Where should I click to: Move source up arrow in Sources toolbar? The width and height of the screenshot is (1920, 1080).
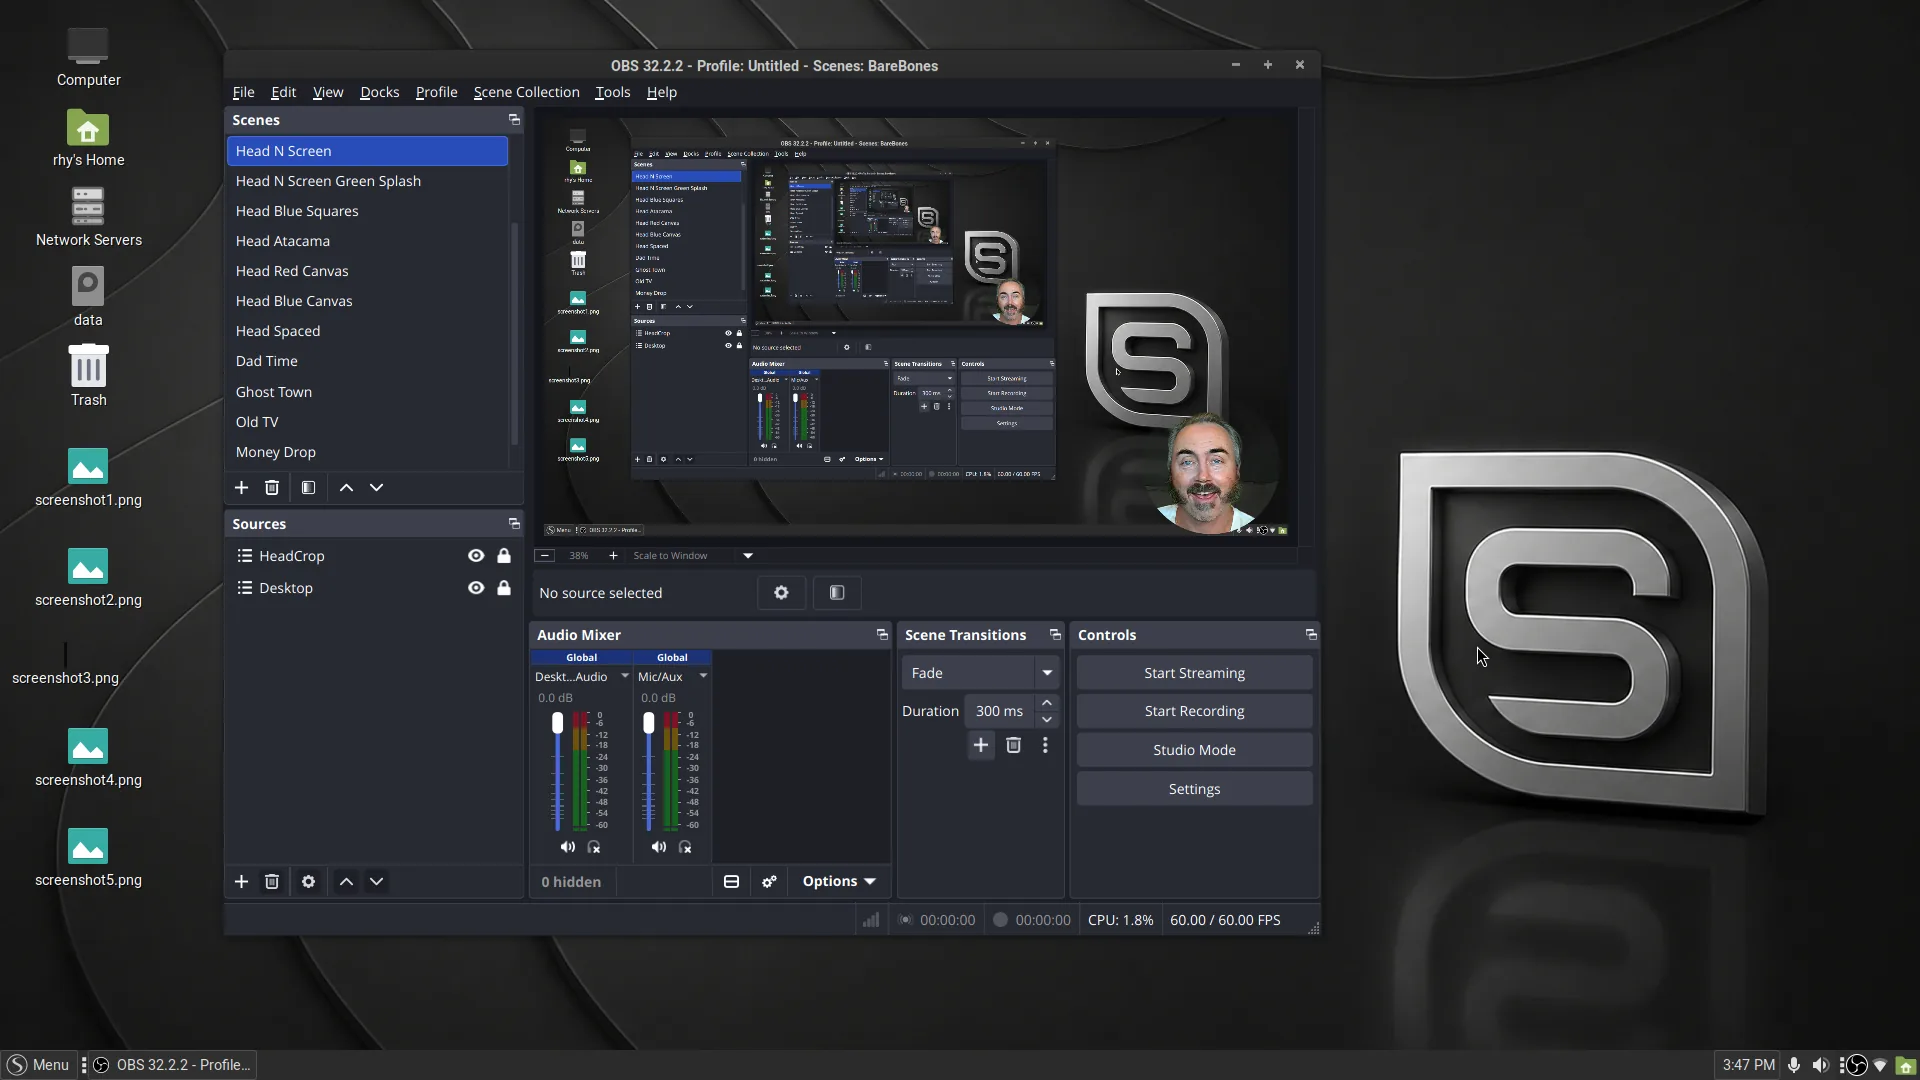click(x=346, y=881)
